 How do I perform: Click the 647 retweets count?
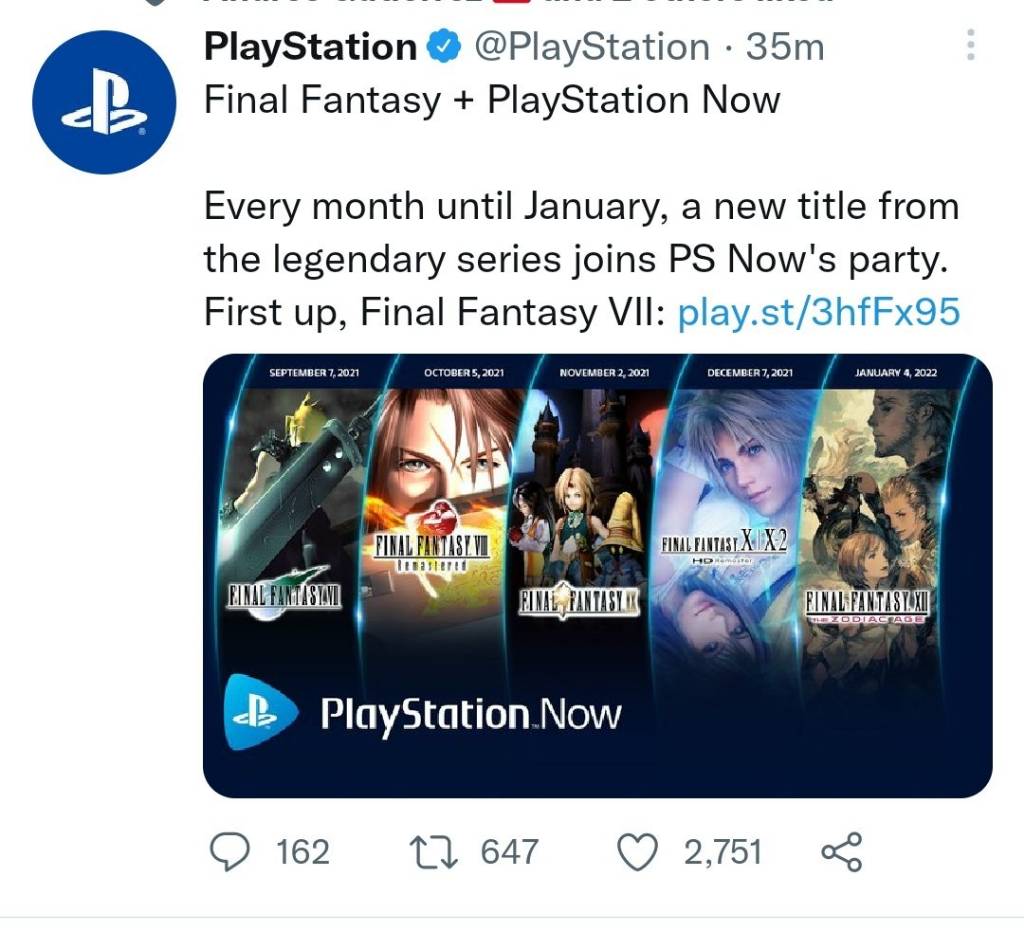(x=510, y=852)
